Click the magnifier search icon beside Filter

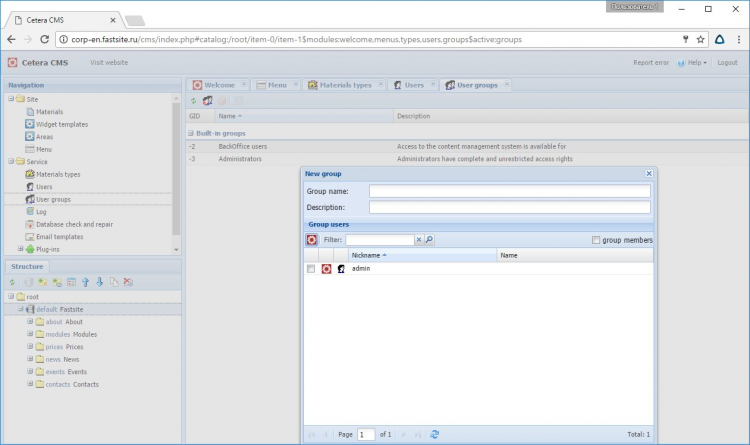[x=429, y=240]
